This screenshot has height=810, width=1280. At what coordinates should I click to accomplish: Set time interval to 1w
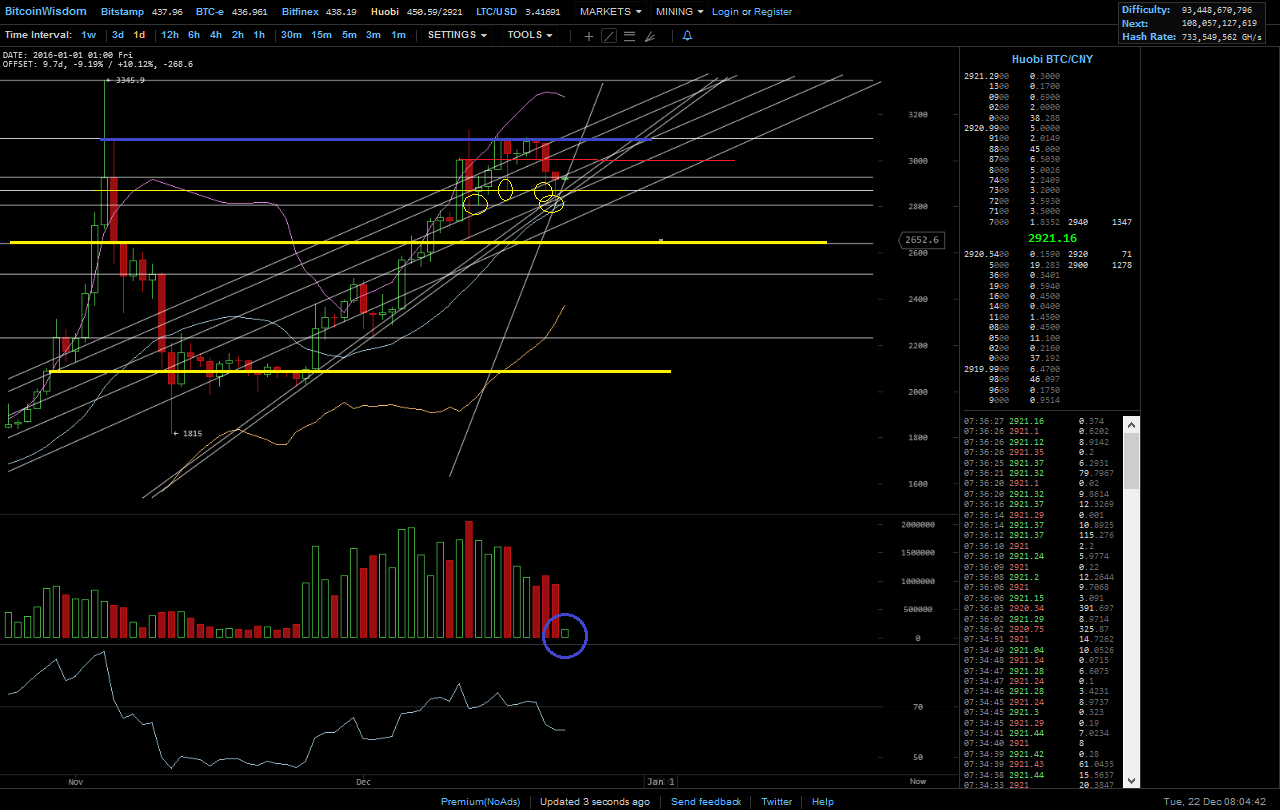[x=89, y=35]
